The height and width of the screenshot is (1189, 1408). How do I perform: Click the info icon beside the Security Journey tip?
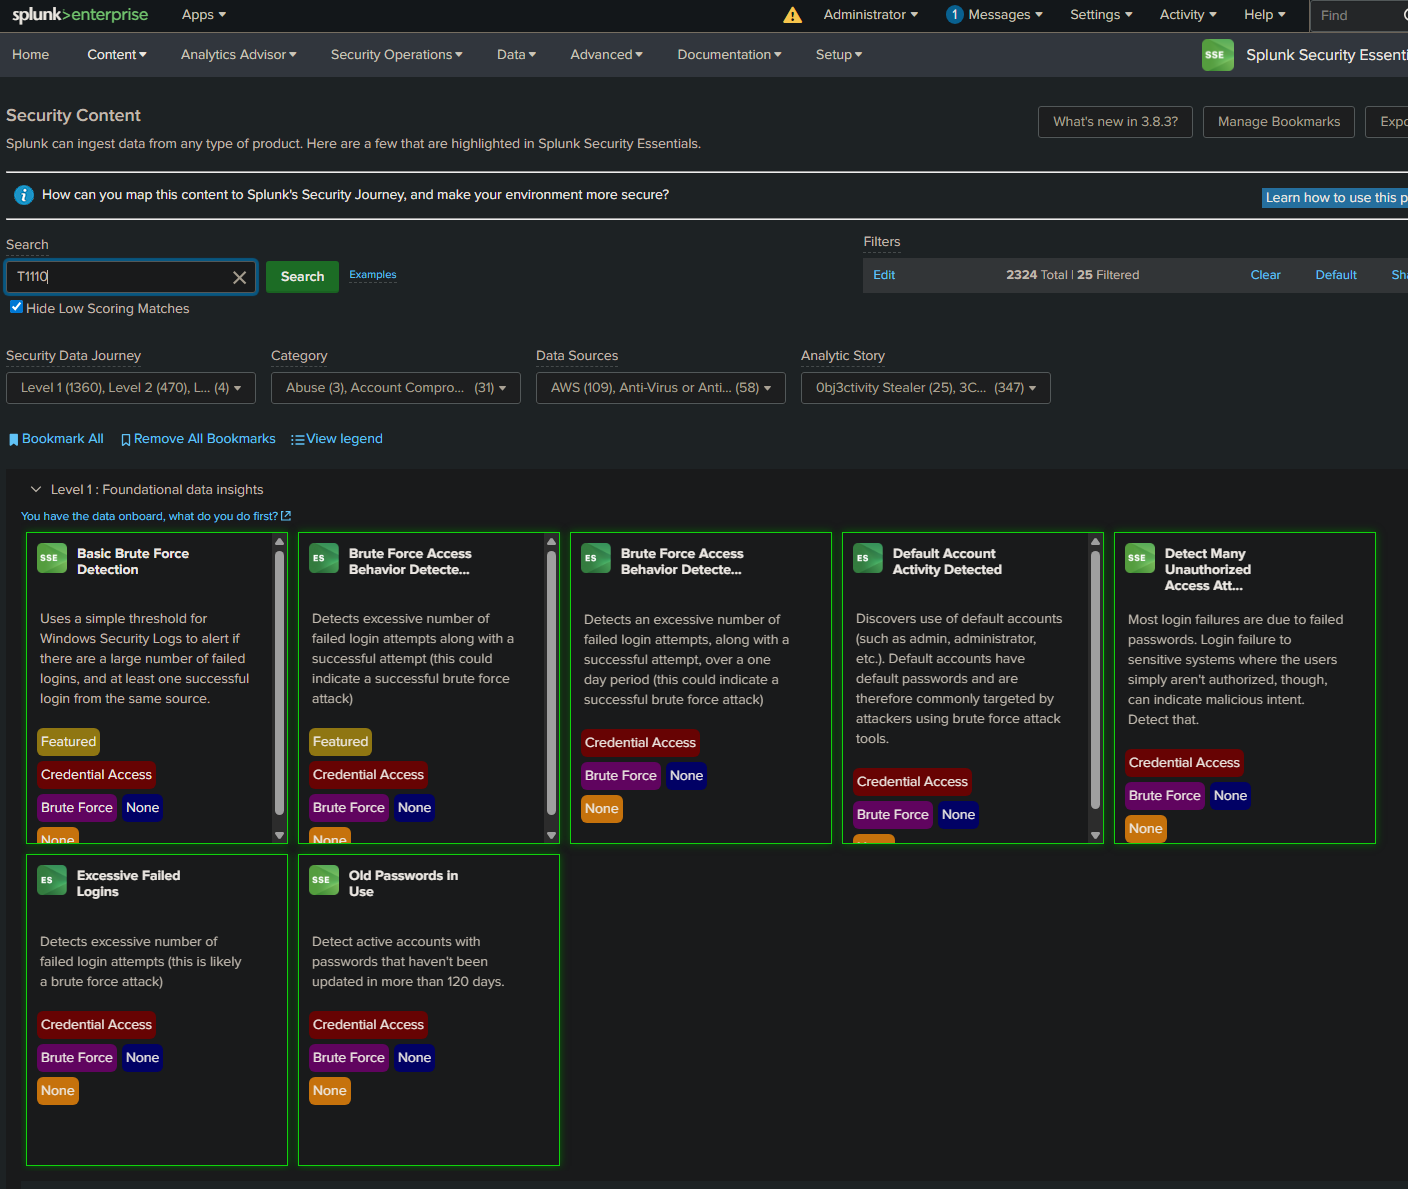click(23, 195)
